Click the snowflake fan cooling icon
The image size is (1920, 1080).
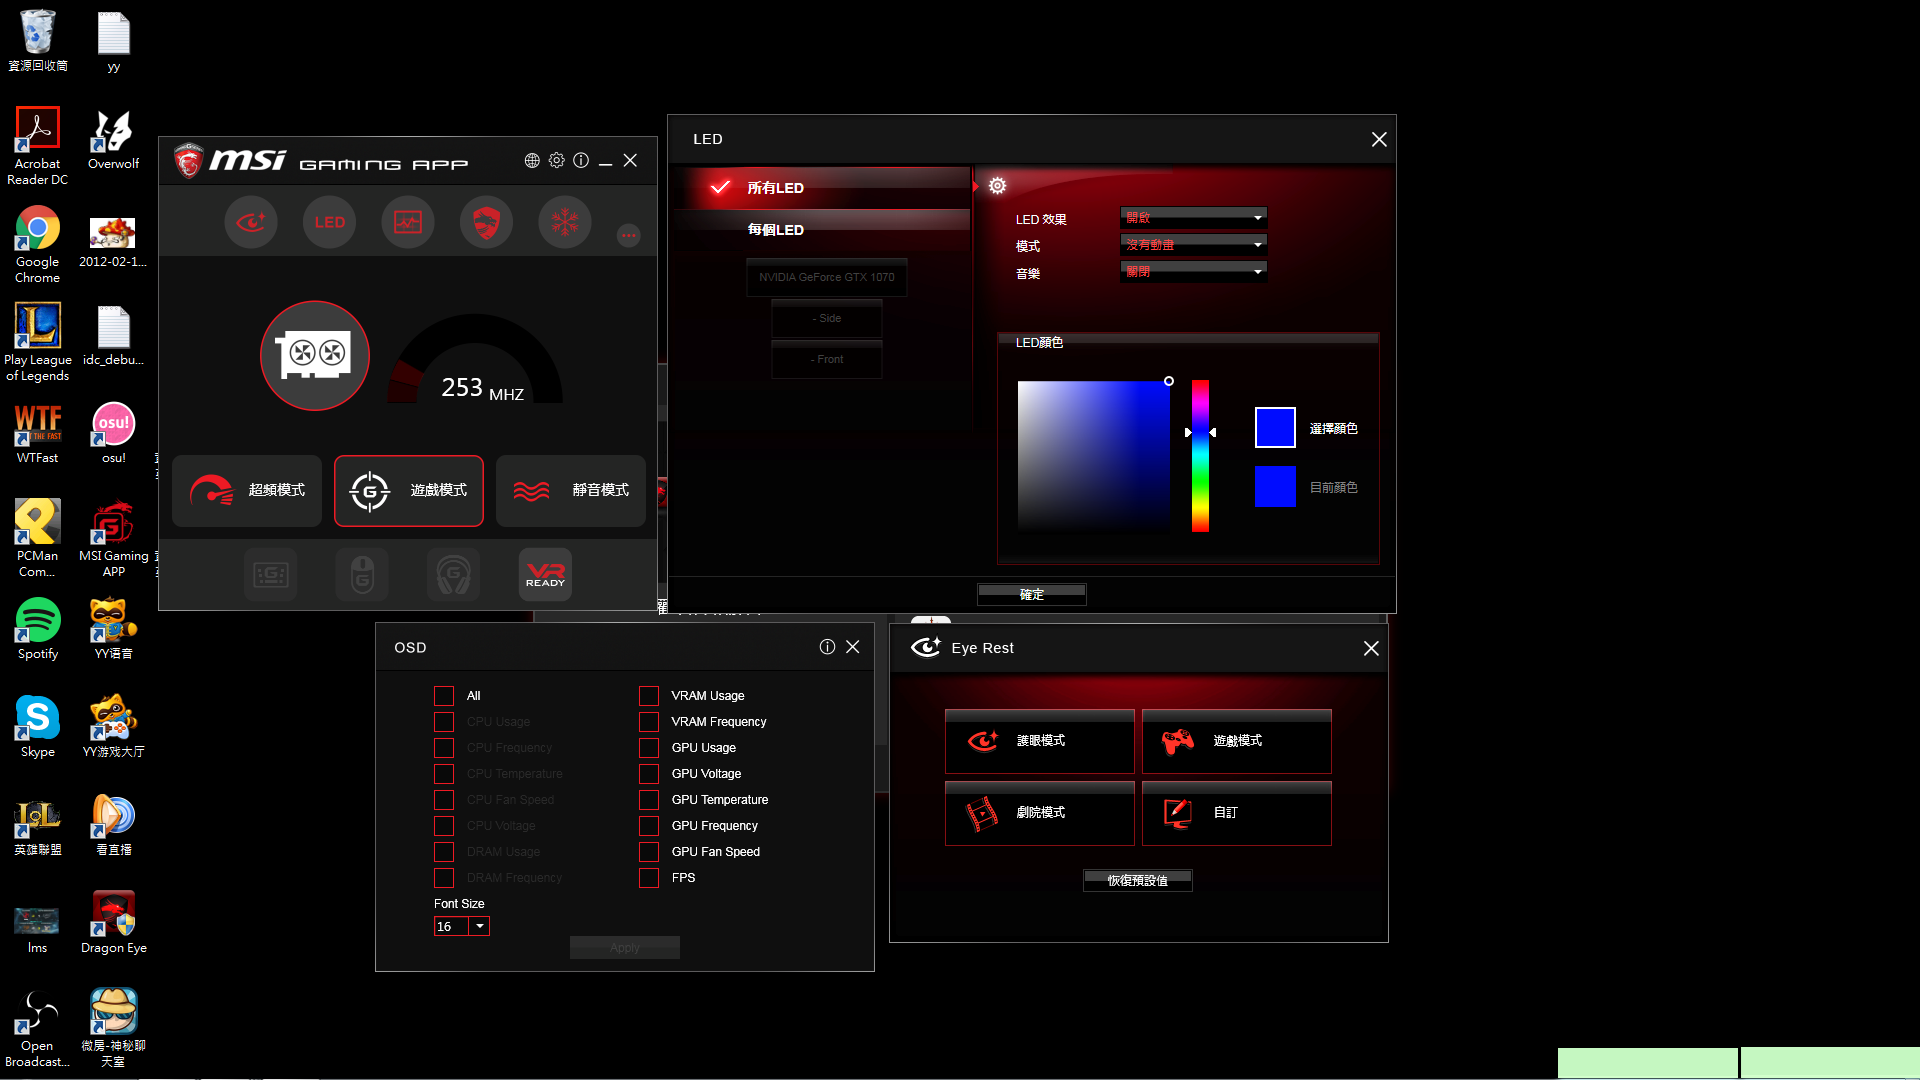coord(565,222)
